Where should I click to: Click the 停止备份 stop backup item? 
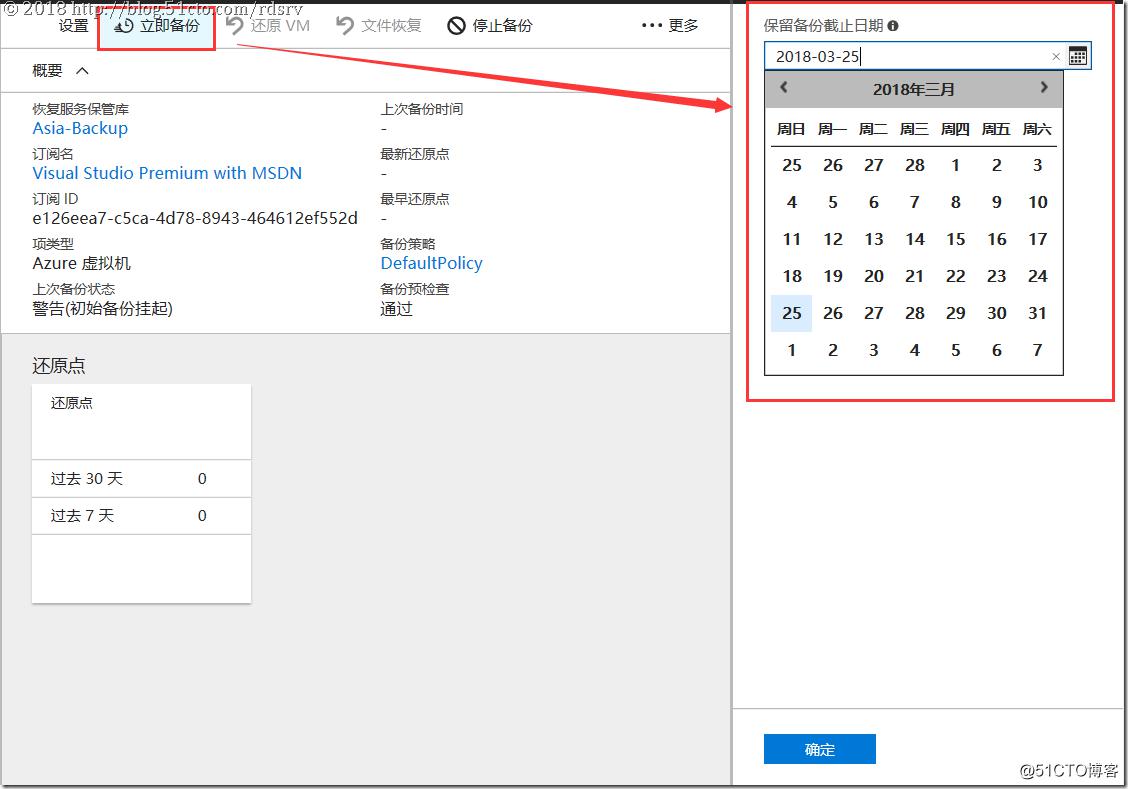point(490,26)
